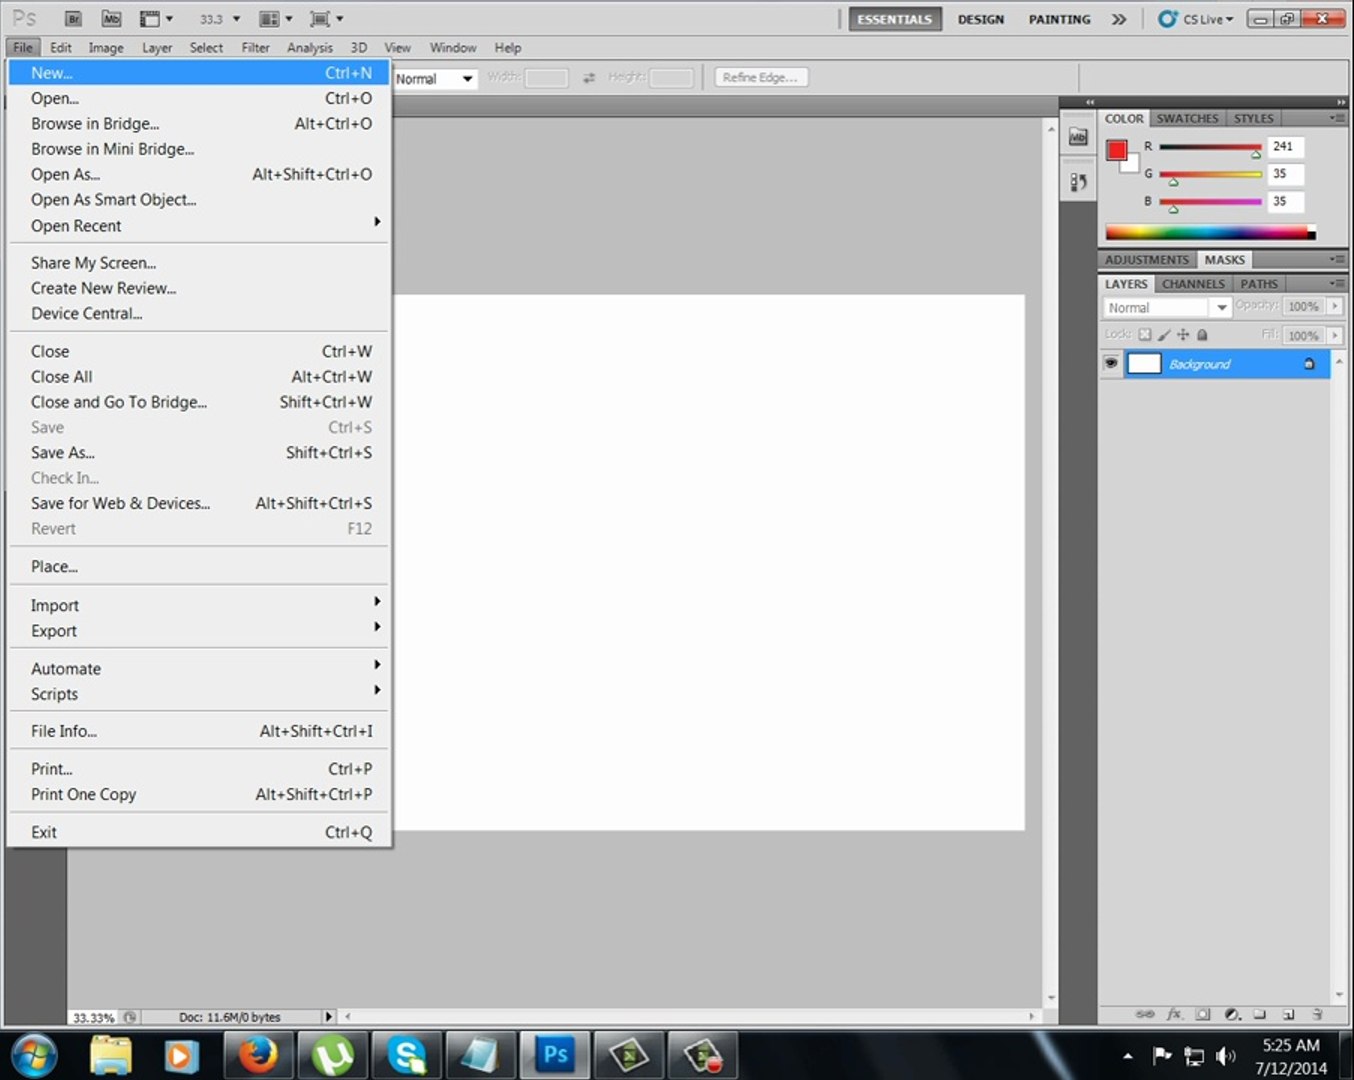Add a layer style via fx icon
Screen dimensions: 1354x1080
coord(1174,1014)
